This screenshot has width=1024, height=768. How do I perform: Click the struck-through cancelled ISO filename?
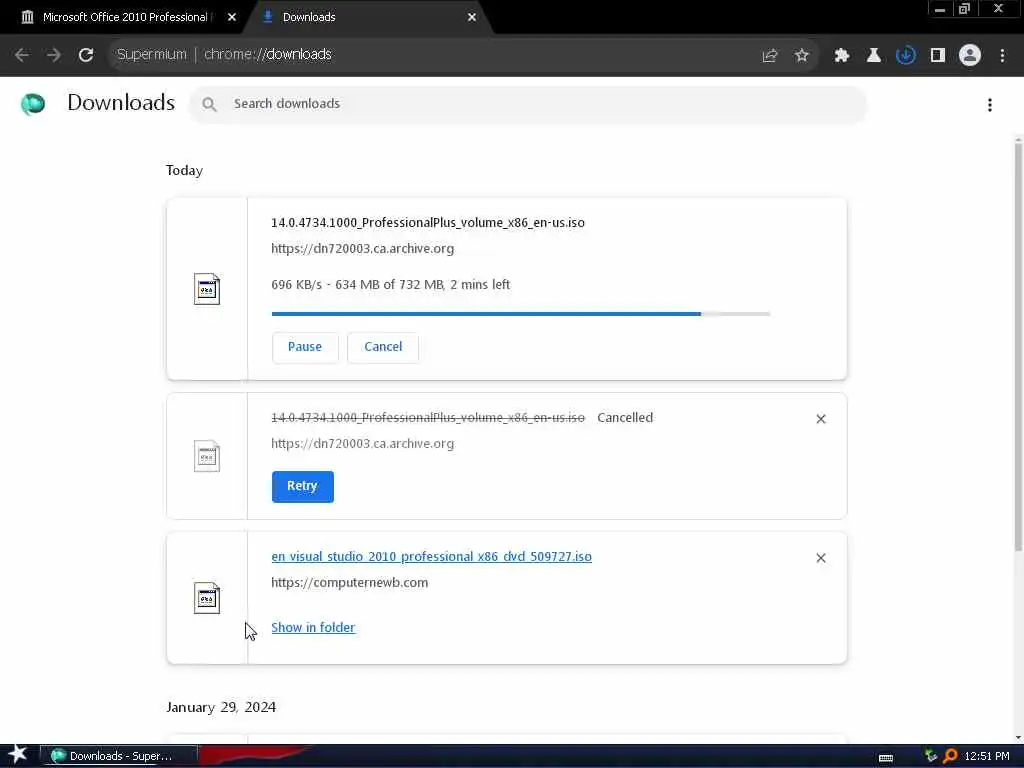point(428,417)
